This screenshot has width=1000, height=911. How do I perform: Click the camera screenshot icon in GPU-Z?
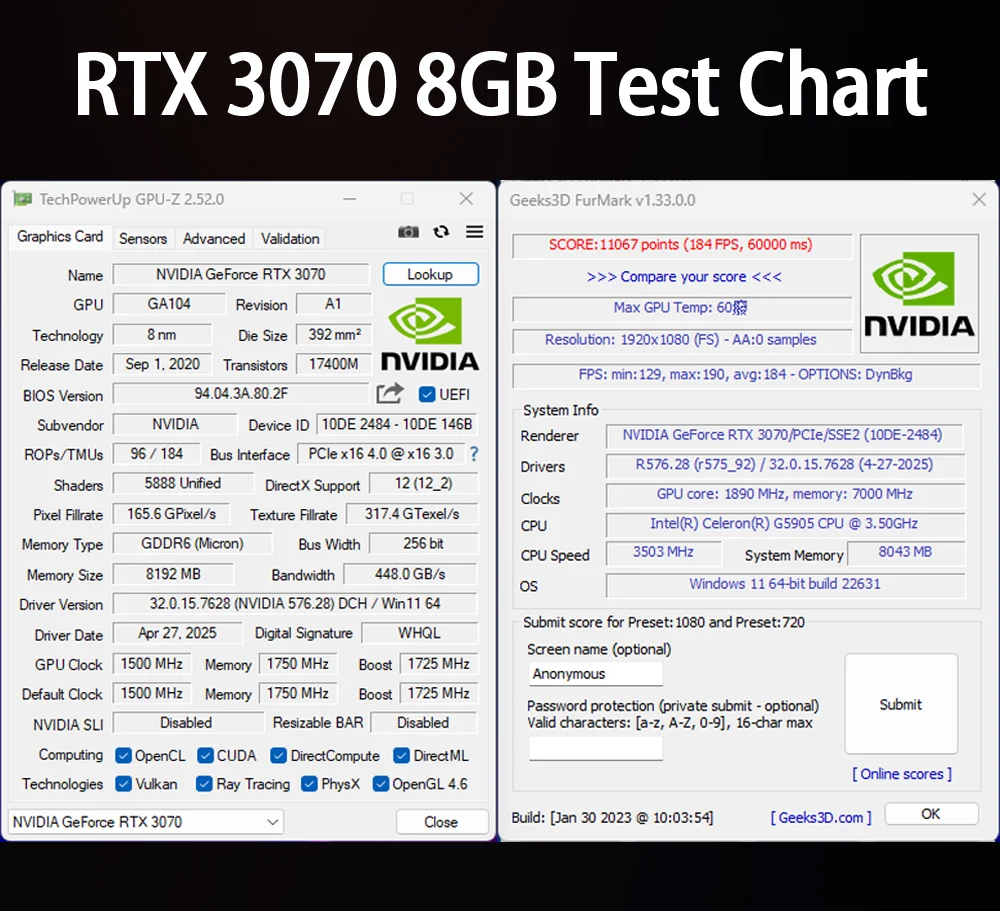click(409, 231)
